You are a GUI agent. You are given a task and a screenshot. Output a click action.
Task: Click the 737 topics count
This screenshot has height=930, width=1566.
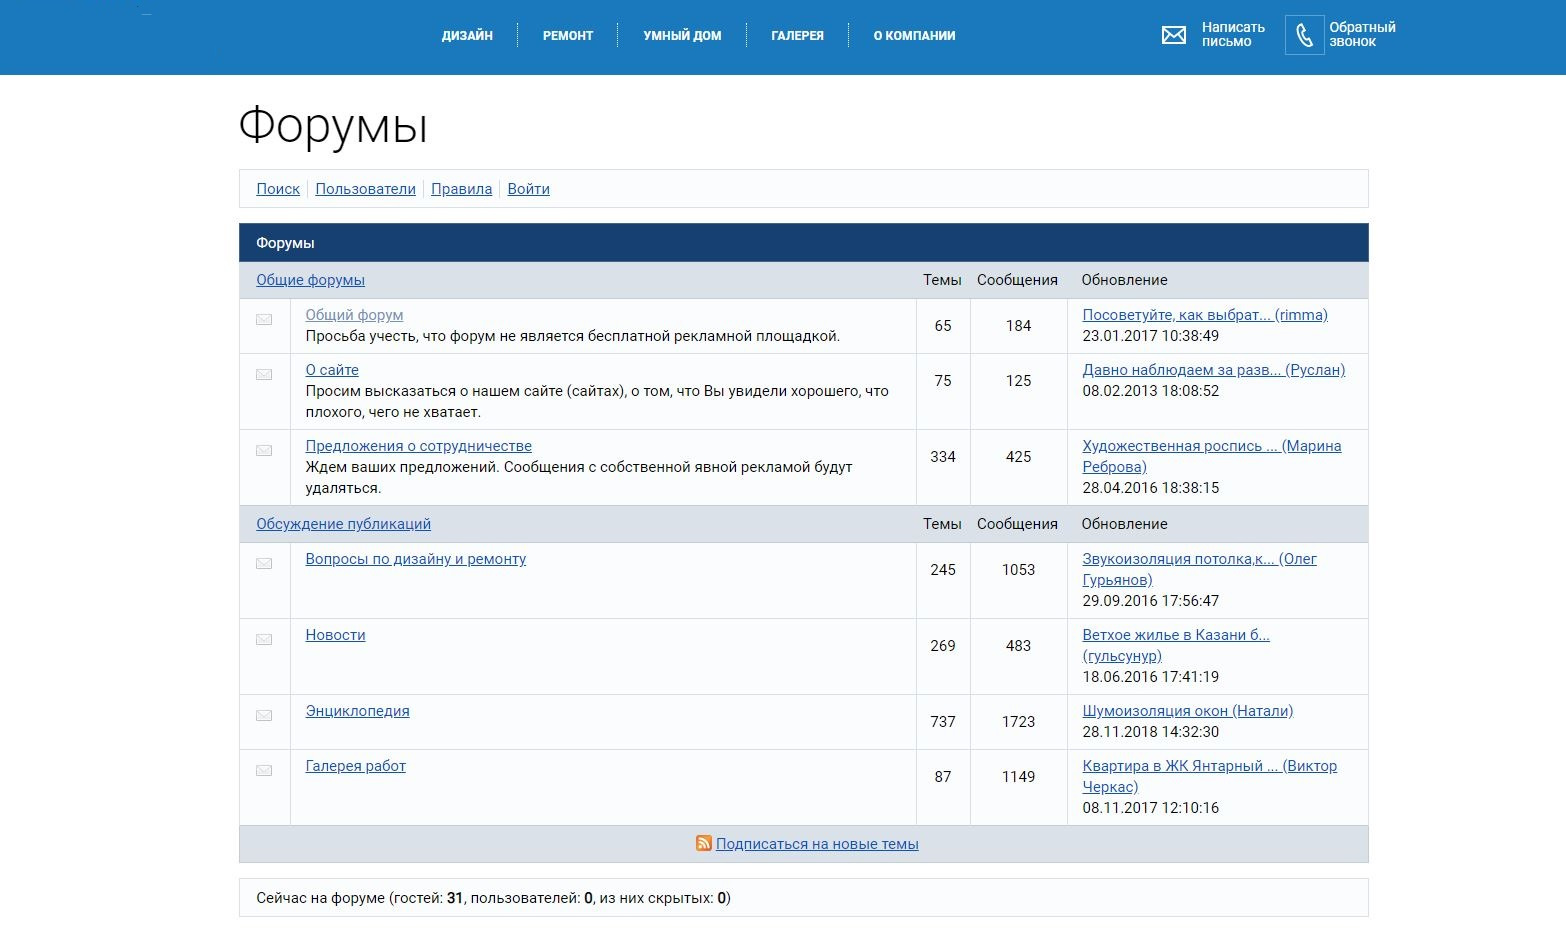coord(943,722)
